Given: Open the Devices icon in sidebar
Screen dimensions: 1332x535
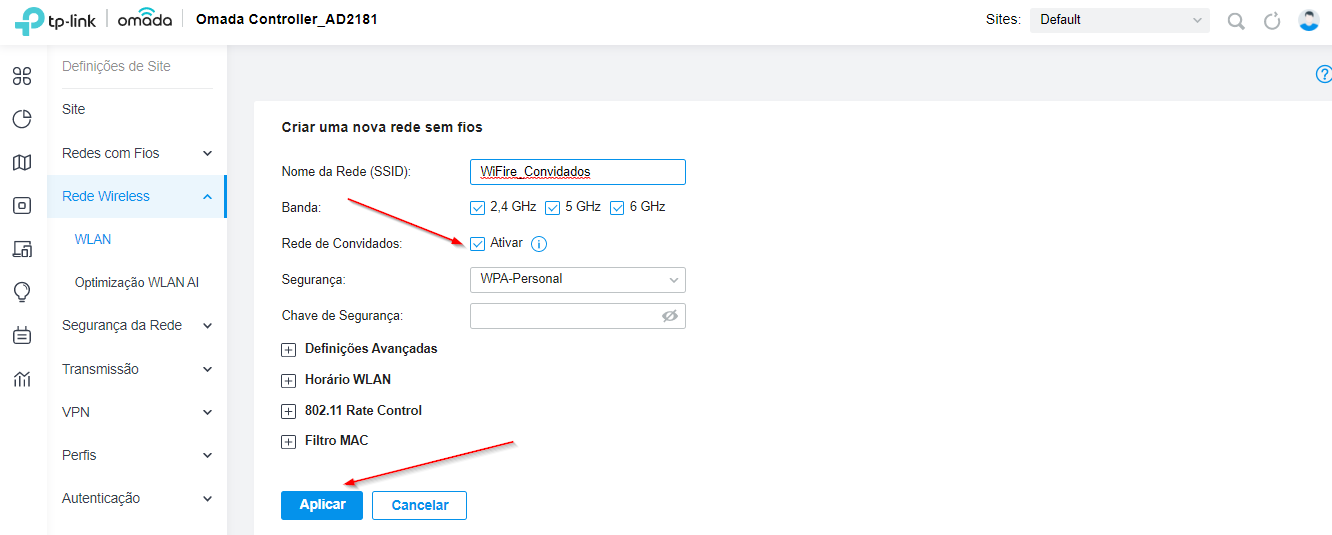Looking at the screenshot, I should [22, 206].
